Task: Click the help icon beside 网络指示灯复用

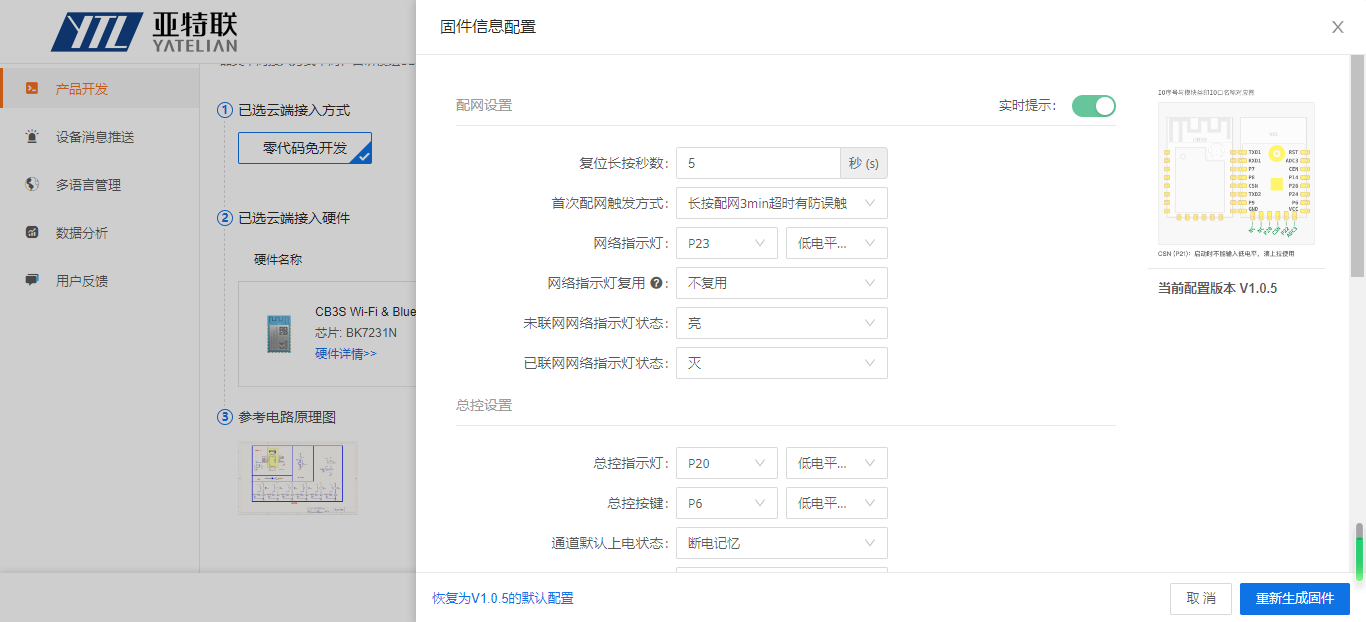Action: 658,283
